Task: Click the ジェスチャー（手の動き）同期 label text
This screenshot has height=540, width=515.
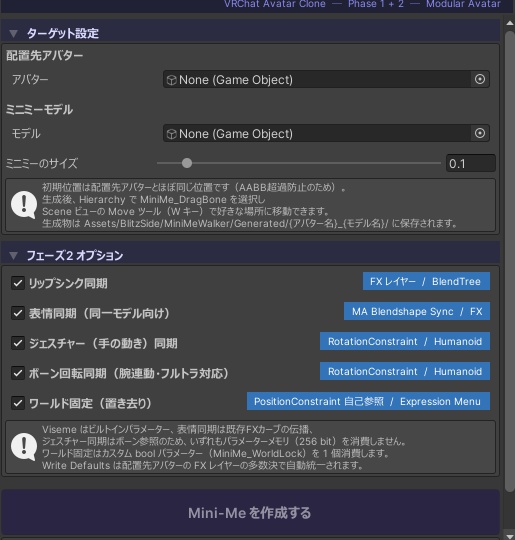Action: click(x=103, y=343)
